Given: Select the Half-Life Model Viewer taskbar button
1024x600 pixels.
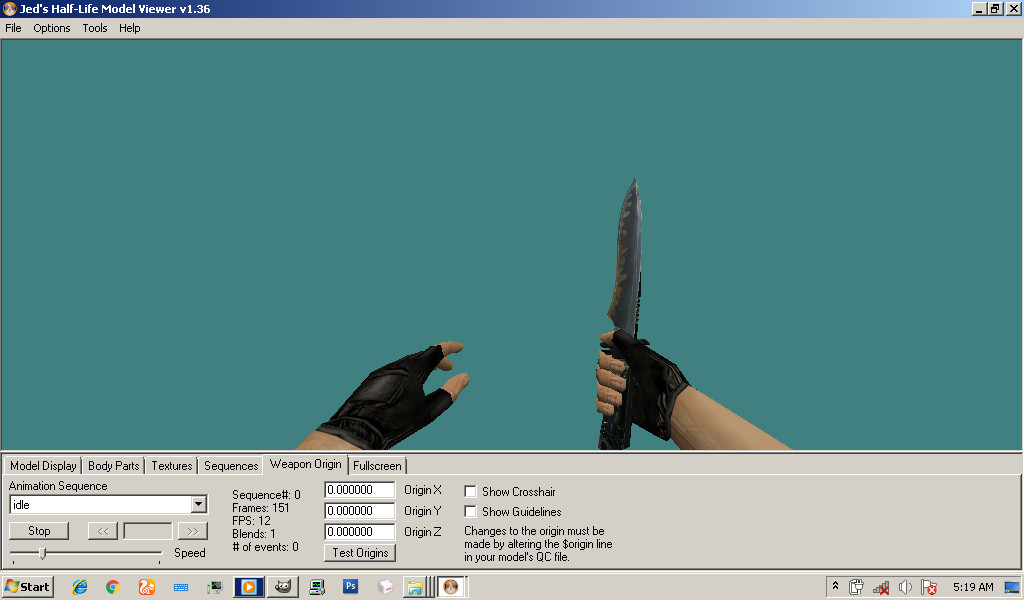Looking at the screenshot, I should (x=450, y=587).
